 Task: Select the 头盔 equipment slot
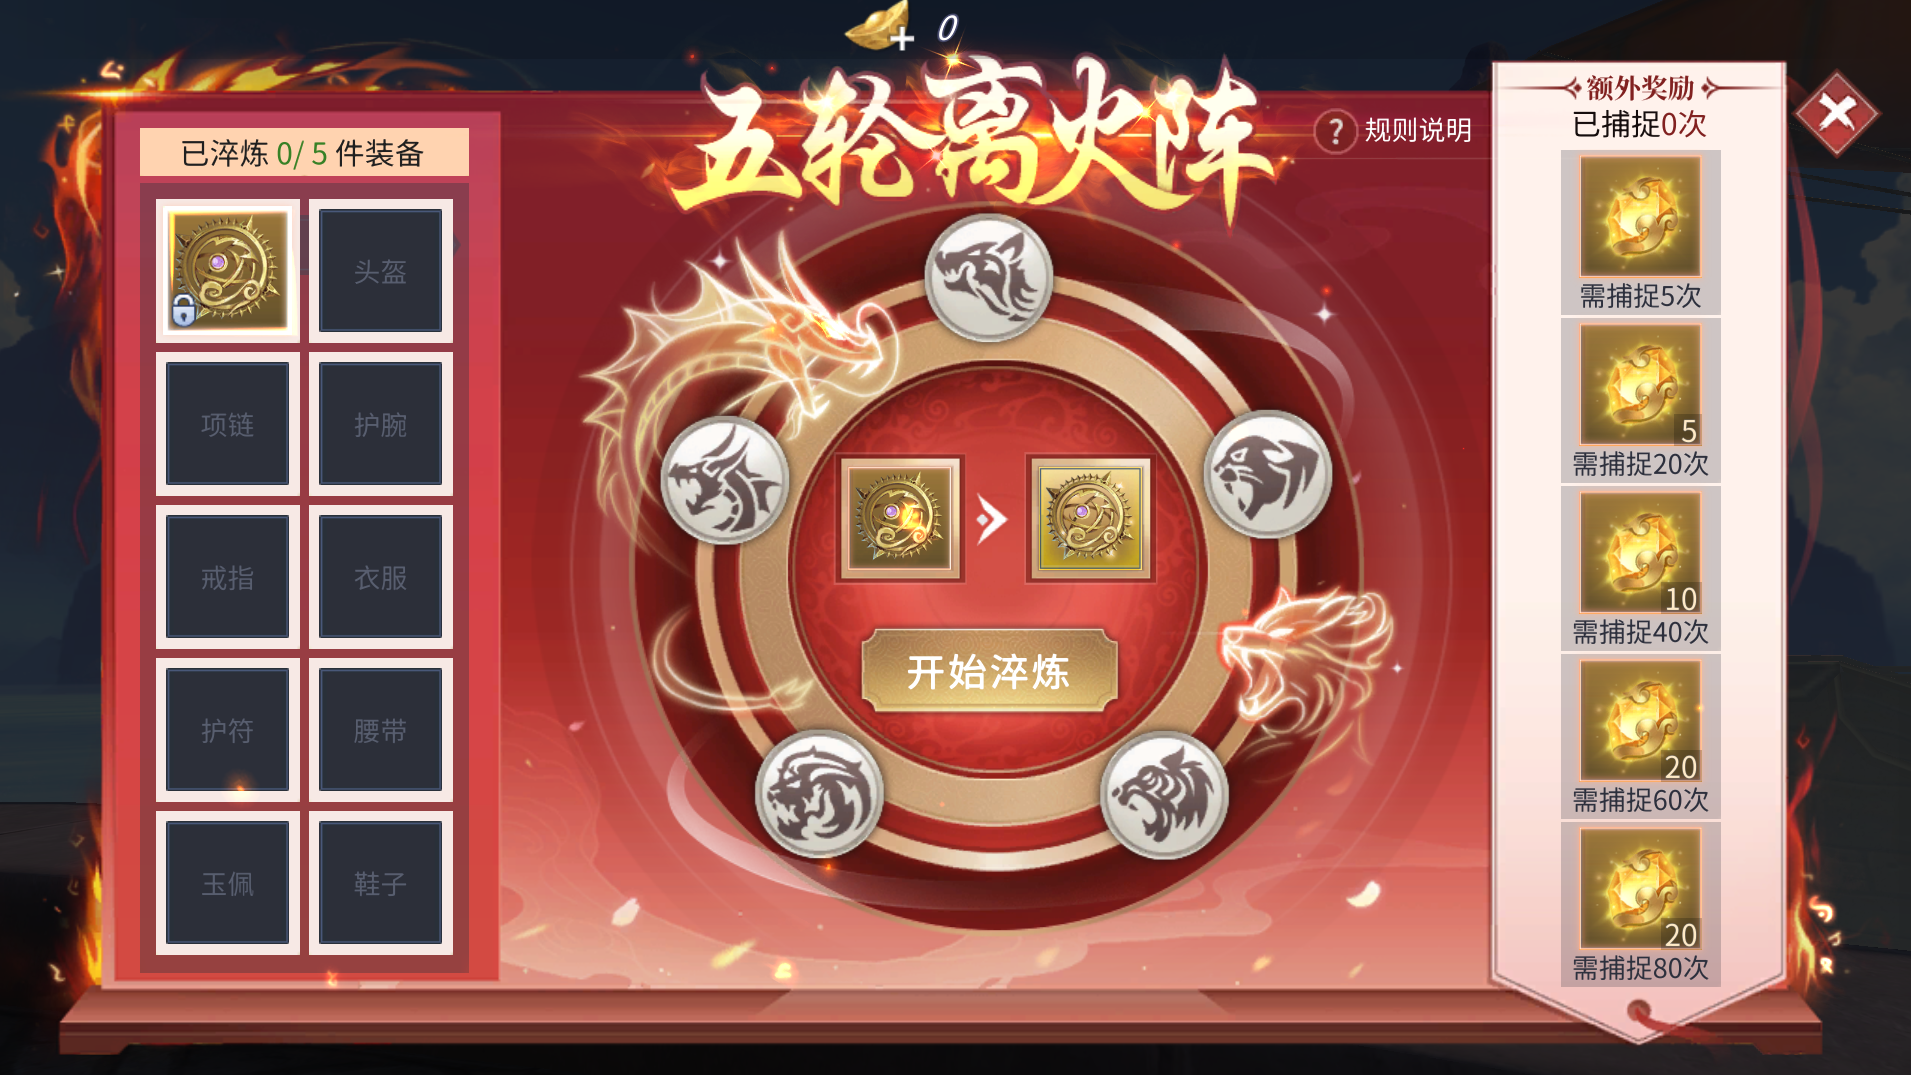[380, 271]
